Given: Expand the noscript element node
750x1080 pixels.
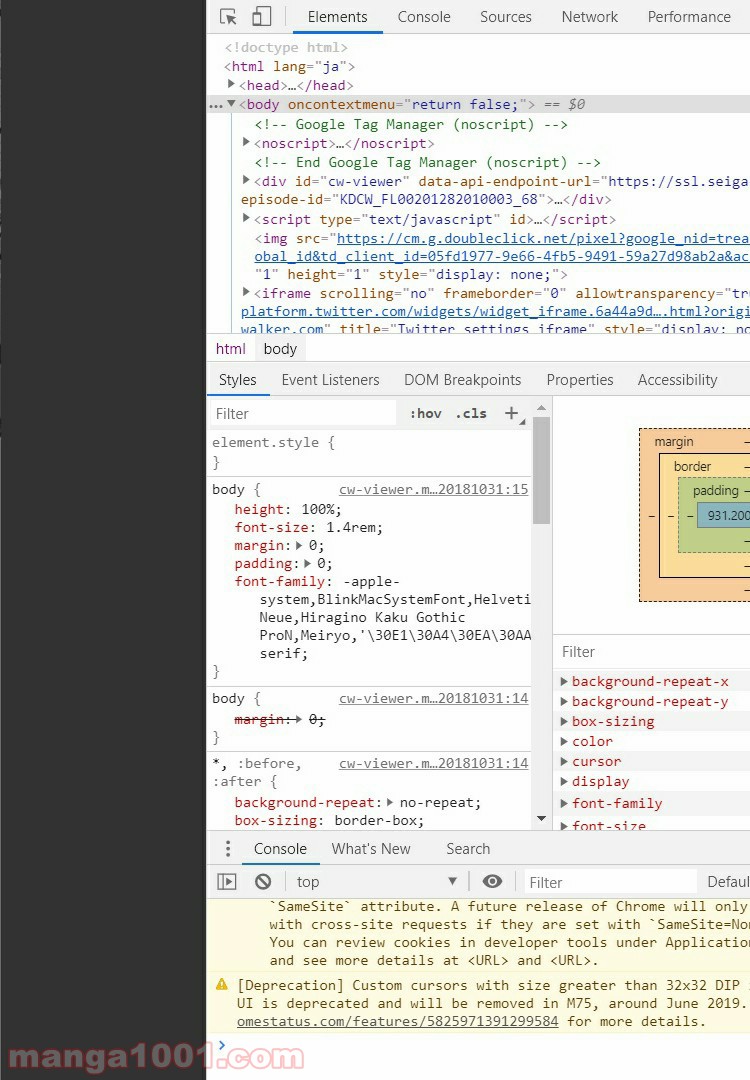Looking at the screenshot, I should (x=246, y=142).
